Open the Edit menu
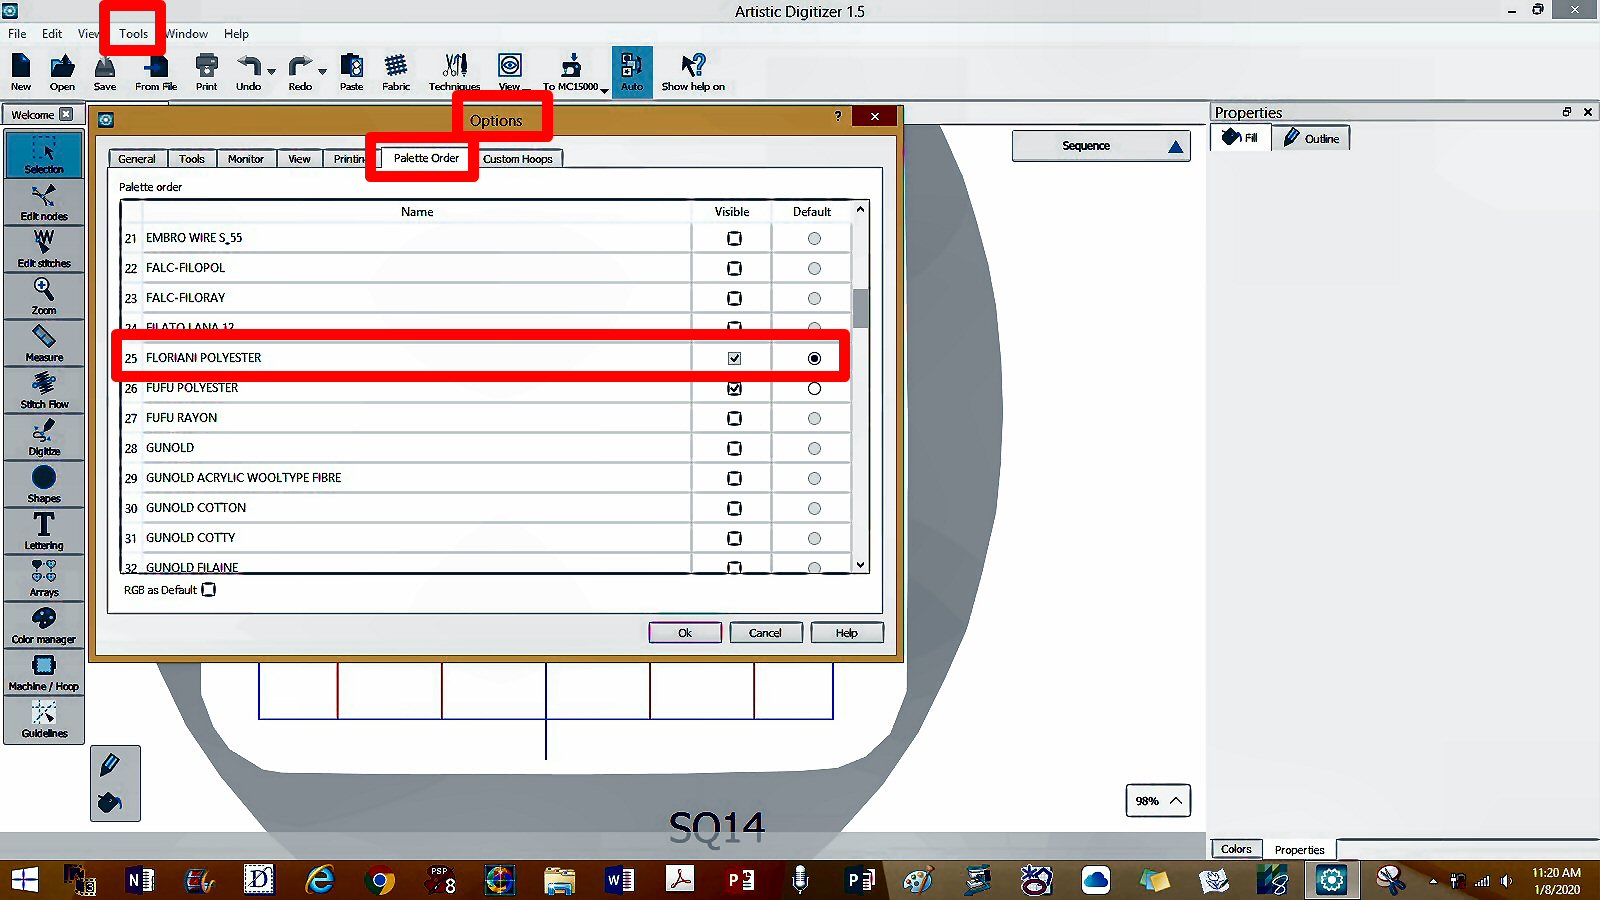Viewport: 1600px width, 900px height. coord(52,33)
